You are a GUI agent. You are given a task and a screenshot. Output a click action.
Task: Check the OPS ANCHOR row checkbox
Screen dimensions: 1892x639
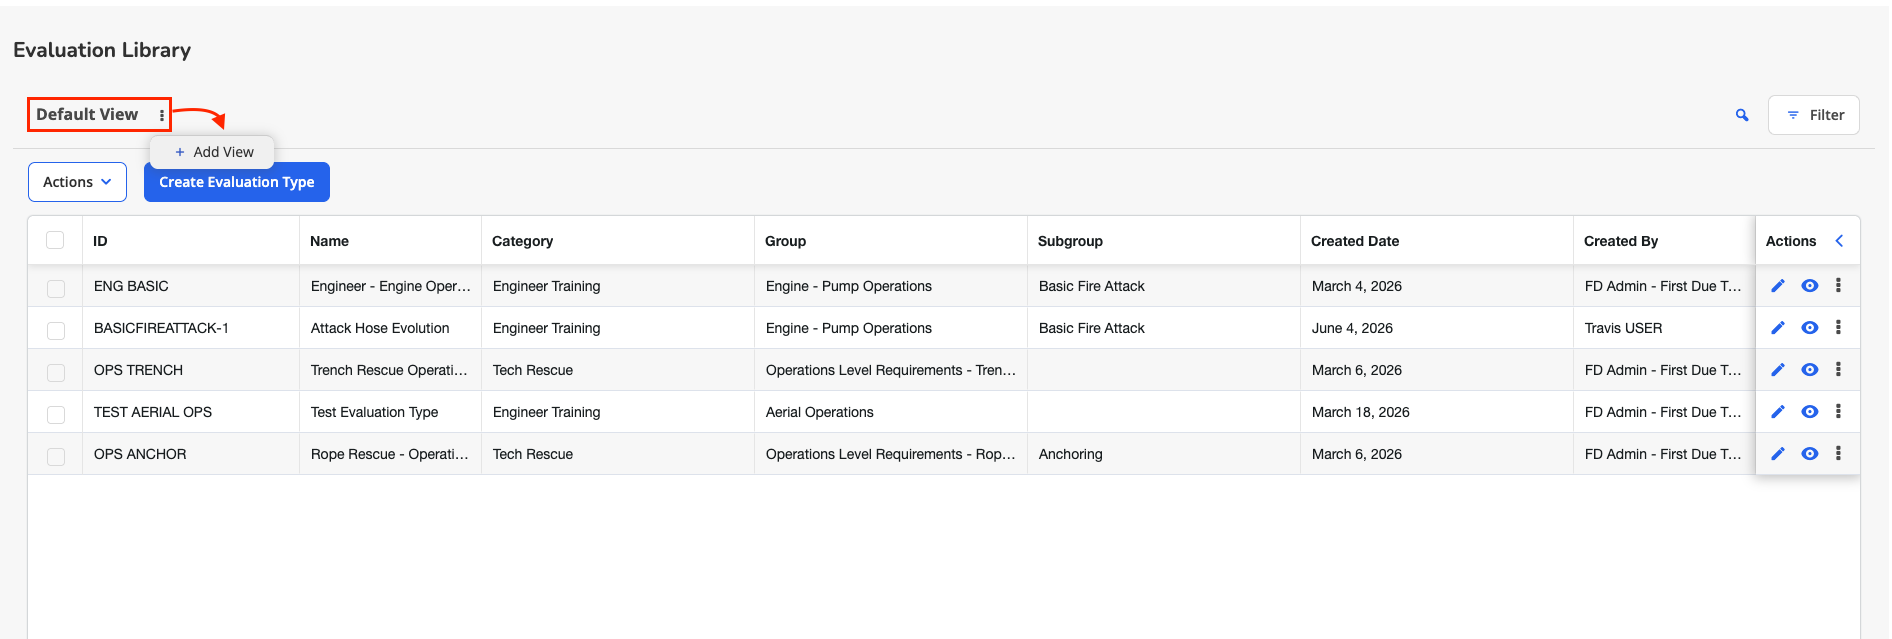56,456
